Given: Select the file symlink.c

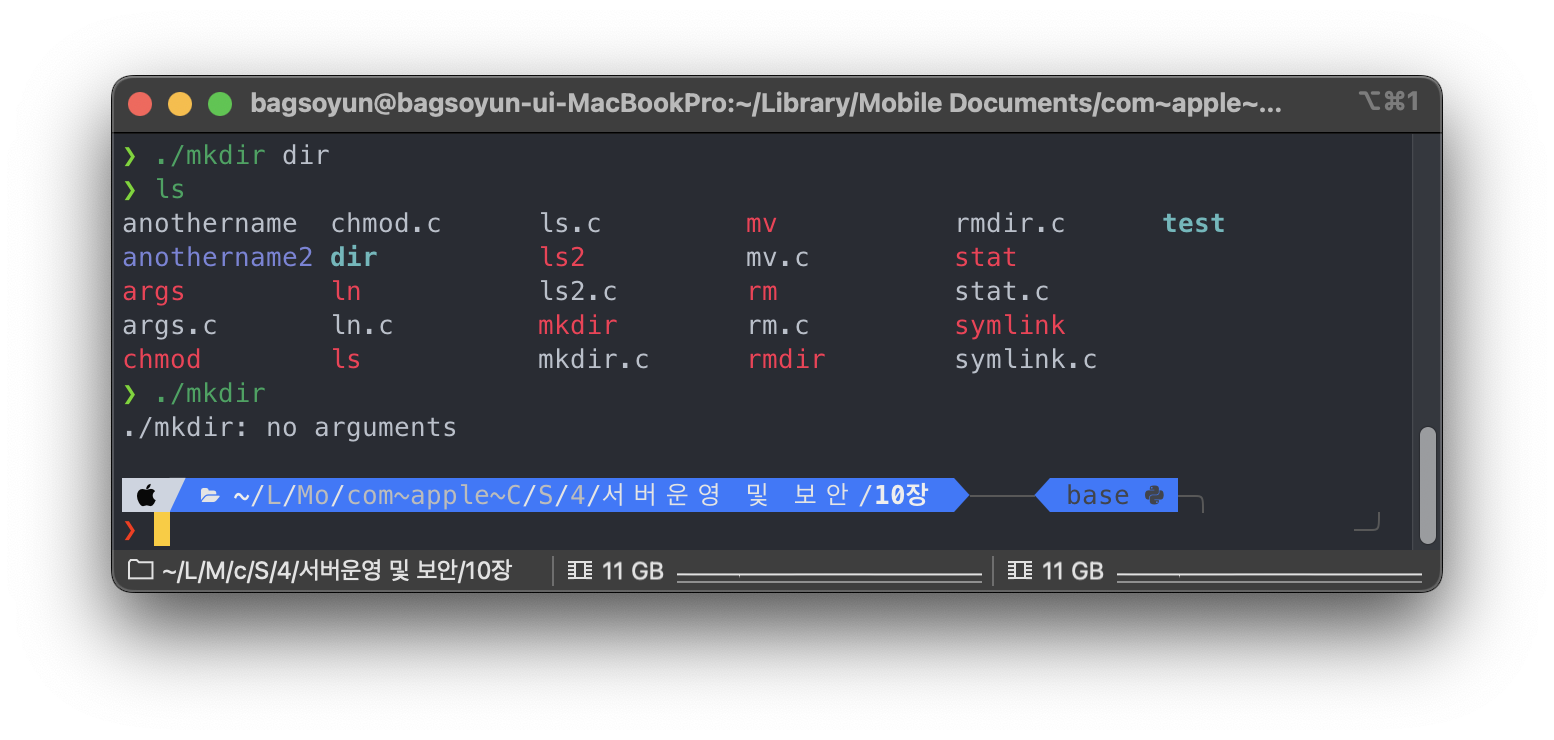Looking at the screenshot, I should coord(1026,359).
